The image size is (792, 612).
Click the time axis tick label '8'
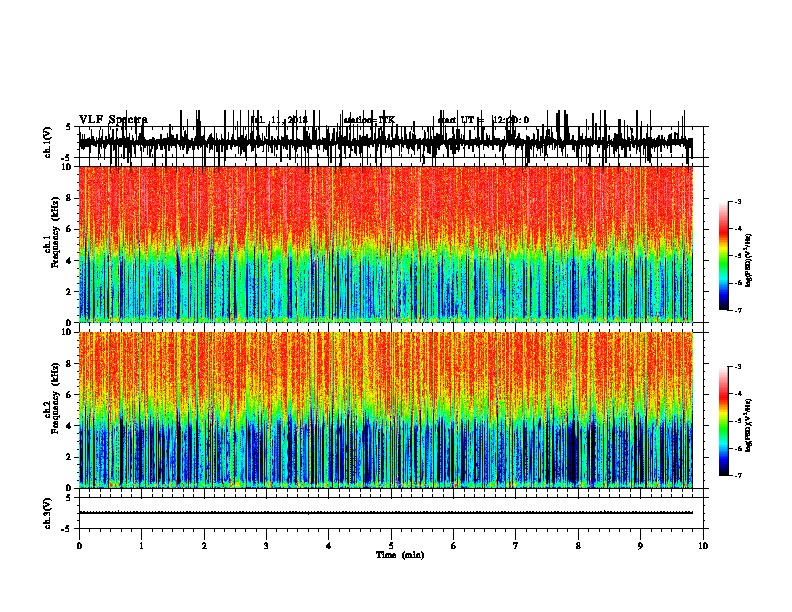[578, 546]
